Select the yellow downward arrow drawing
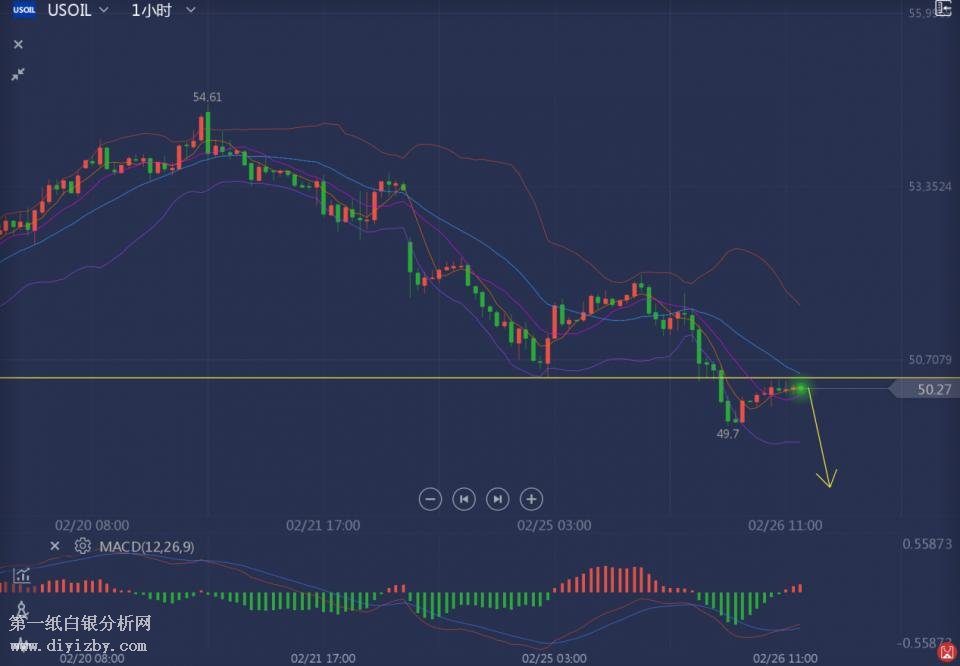960x666 pixels. pyautogui.click(x=821, y=440)
